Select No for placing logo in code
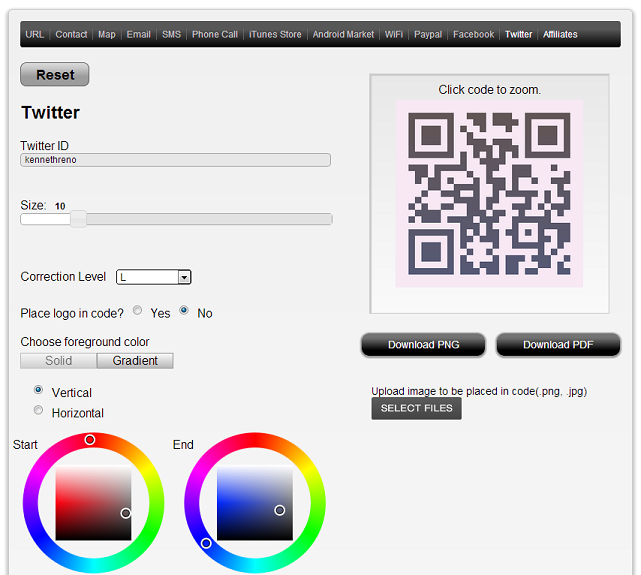This screenshot has height=575, width=641. pyautogui.click(x=184, y=311)
